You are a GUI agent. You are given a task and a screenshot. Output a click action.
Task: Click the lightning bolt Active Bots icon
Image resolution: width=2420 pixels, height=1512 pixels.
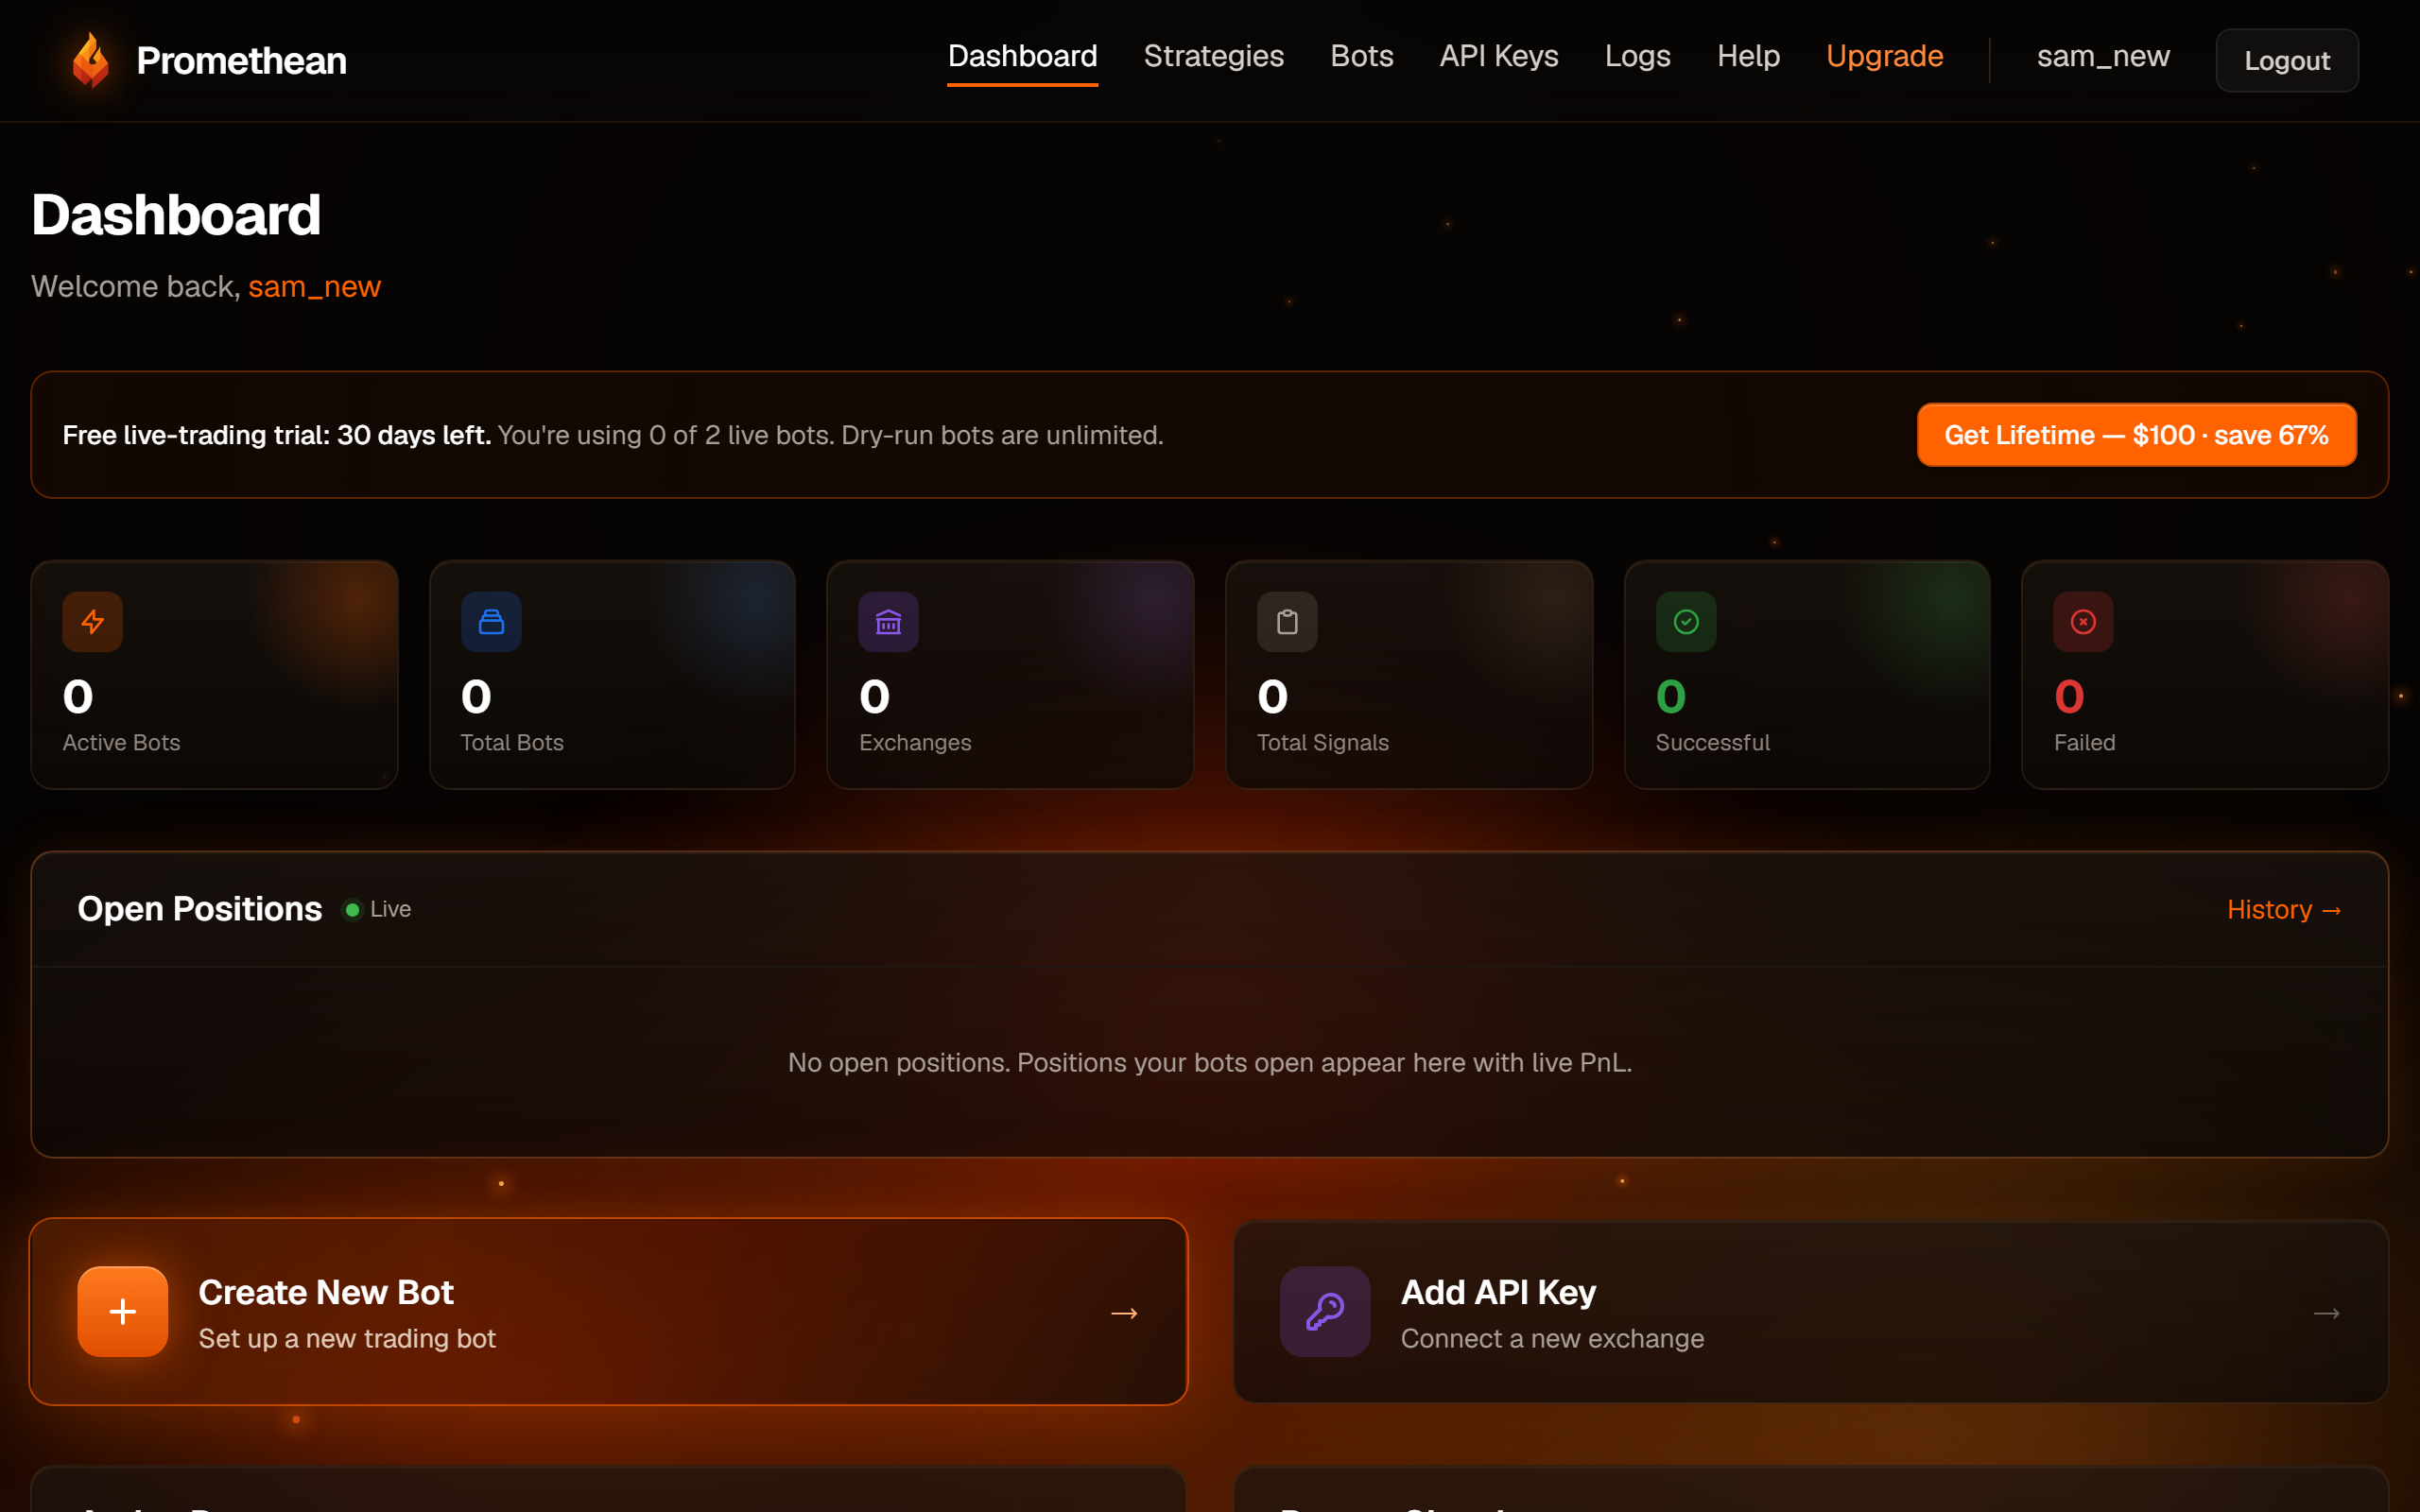coord(93,622)
